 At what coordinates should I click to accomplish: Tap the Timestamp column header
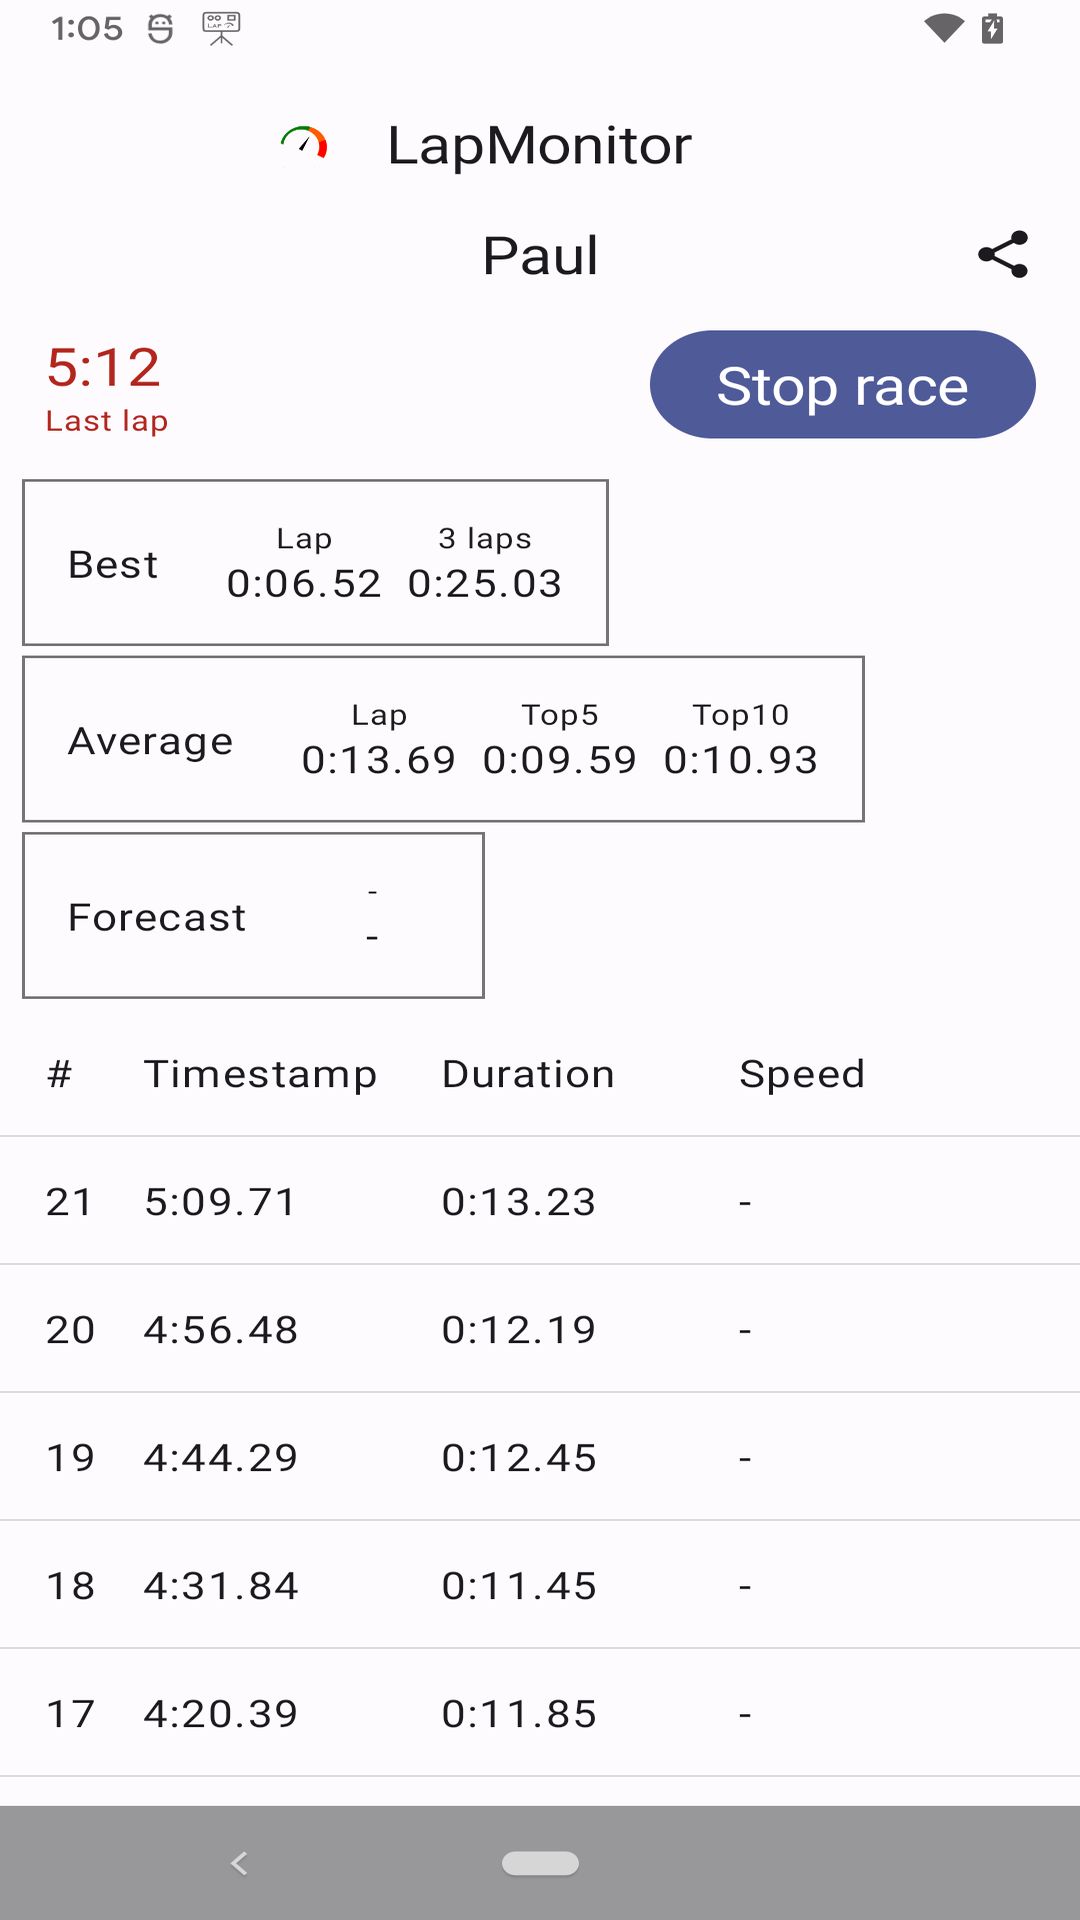pos(260,1074)
